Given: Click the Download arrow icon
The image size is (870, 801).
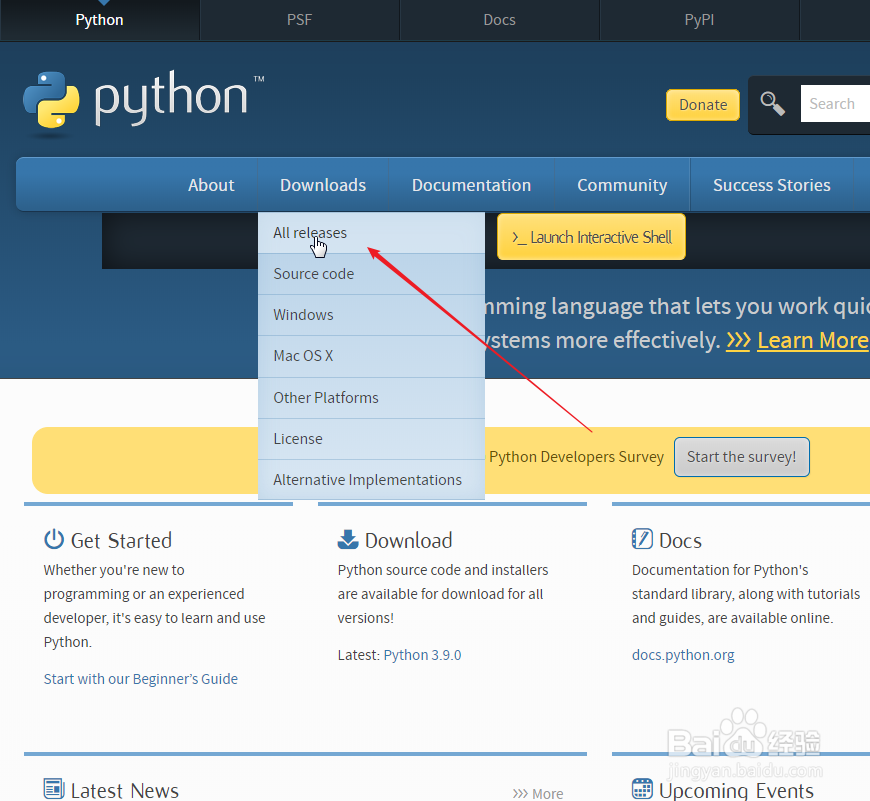Looking at the screenshot, I should [x=348, y=540].
